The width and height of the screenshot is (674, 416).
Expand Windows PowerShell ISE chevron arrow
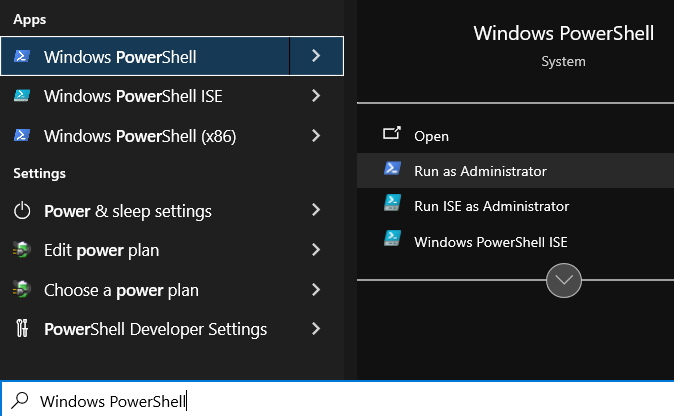click(x=316, y=95)
